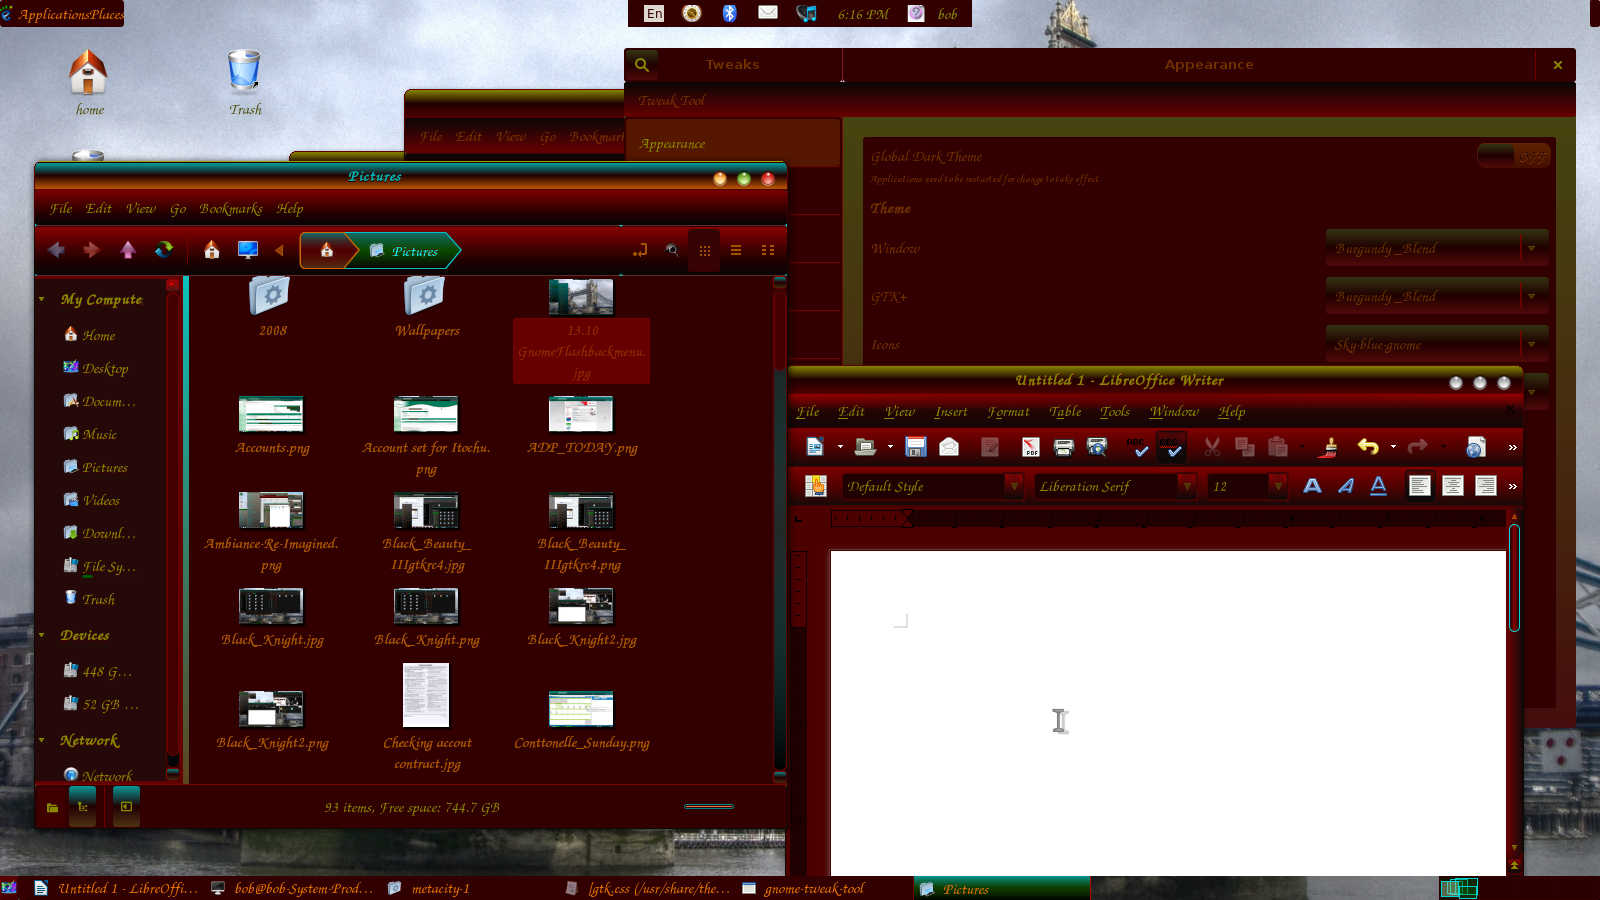
Task: Open Music in file manager sidebar
Action: pos(99,434)
